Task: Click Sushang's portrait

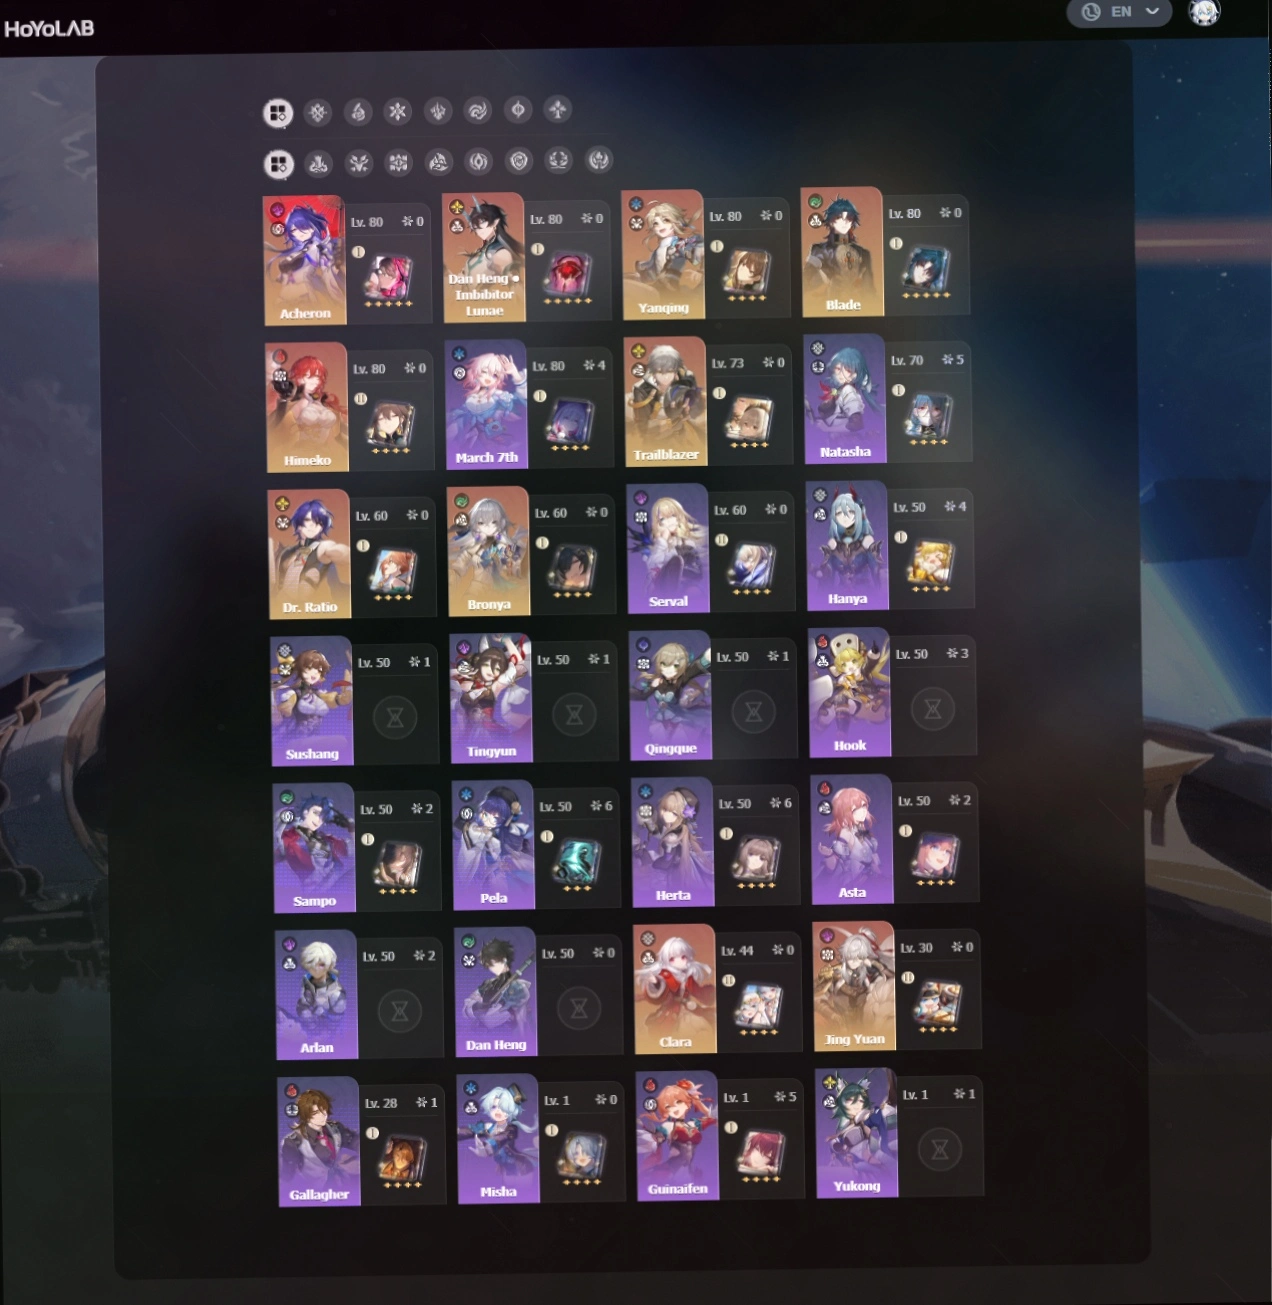Action: tap(312, 701)
